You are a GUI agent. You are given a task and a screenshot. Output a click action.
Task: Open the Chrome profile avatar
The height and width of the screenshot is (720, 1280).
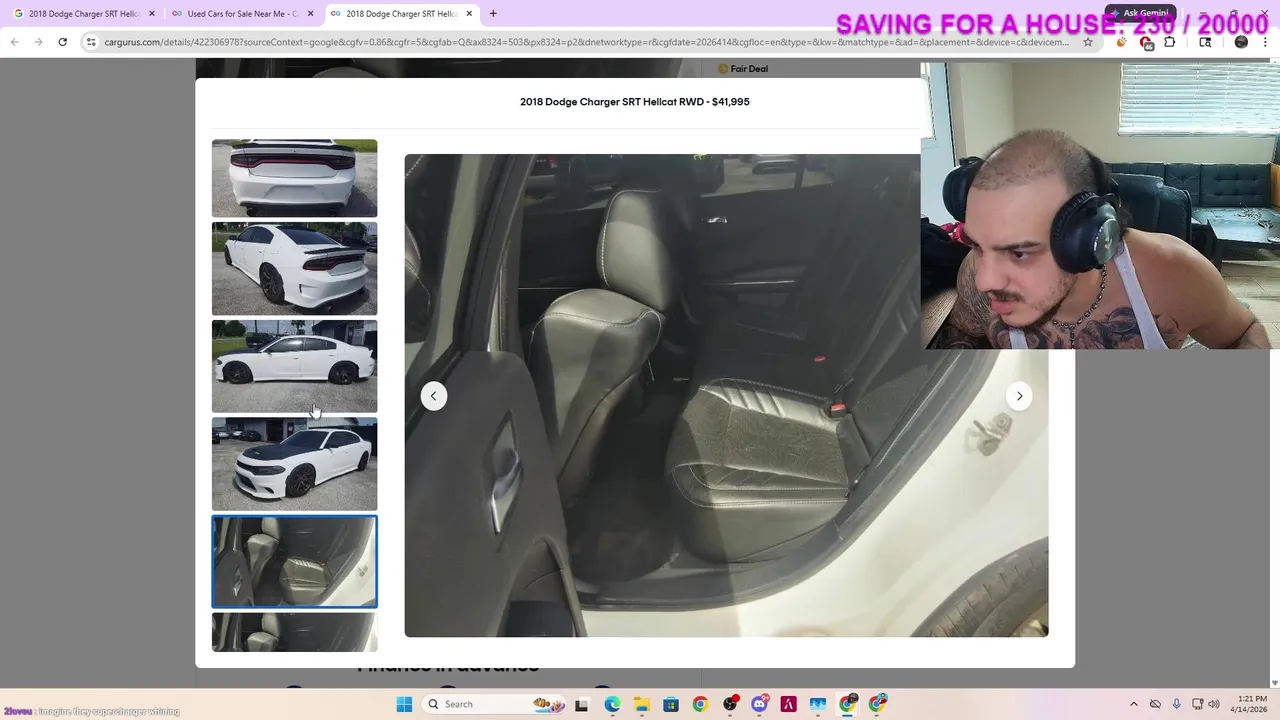click(x=1241, y=42)
